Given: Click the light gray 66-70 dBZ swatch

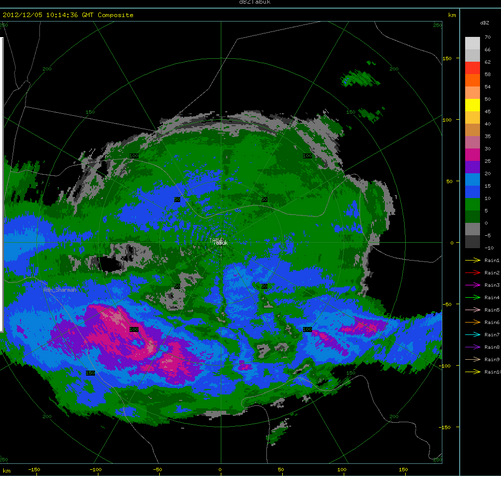Looking at the screenshot, I should point(473,43).
